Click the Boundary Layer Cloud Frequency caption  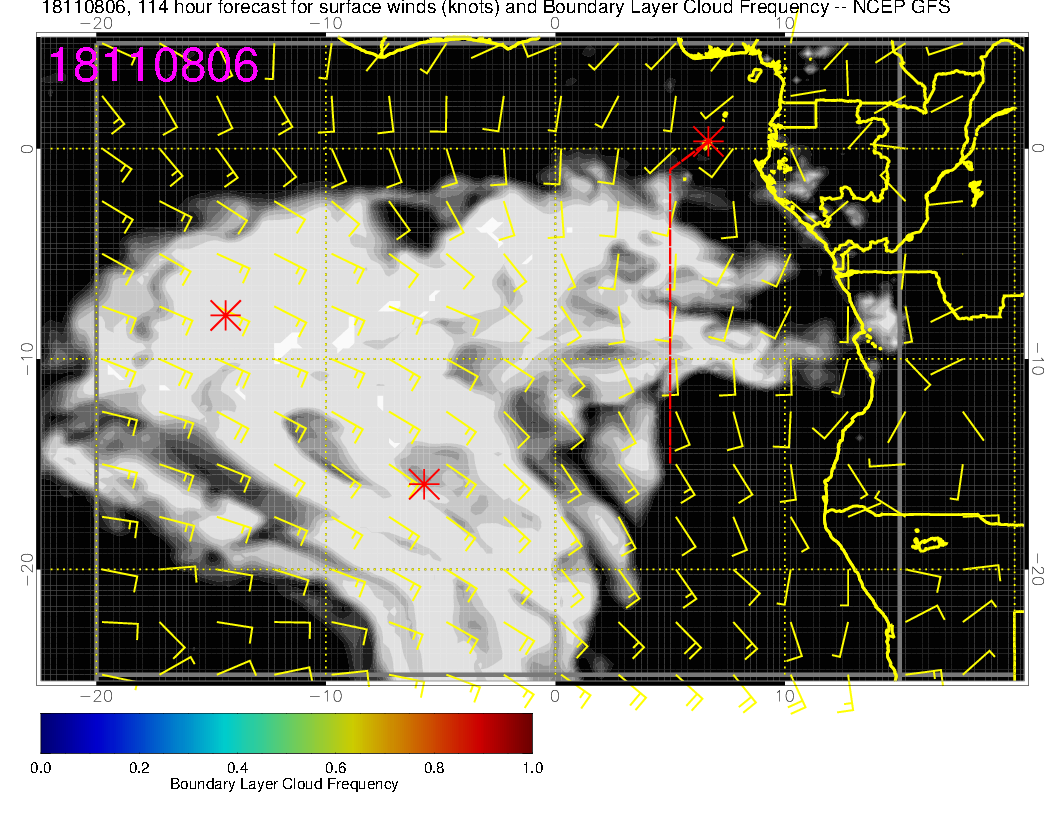[284, 784]
